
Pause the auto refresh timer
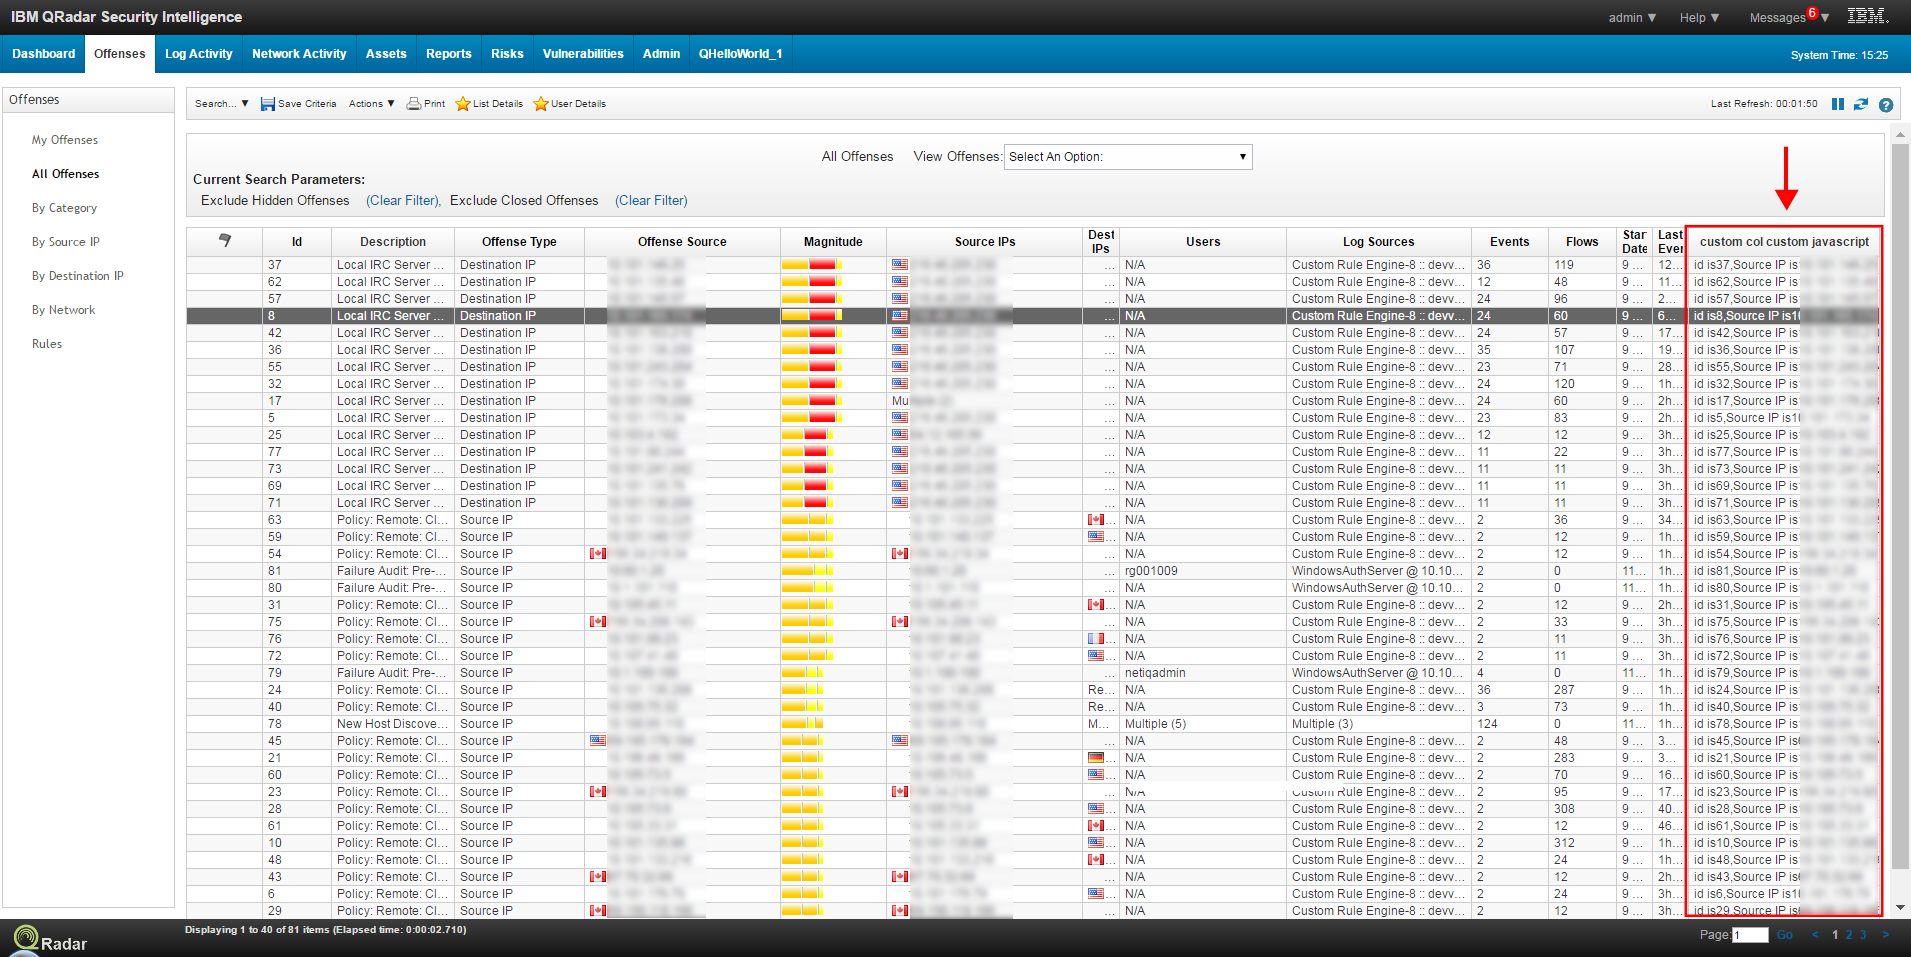(1837, 104)
